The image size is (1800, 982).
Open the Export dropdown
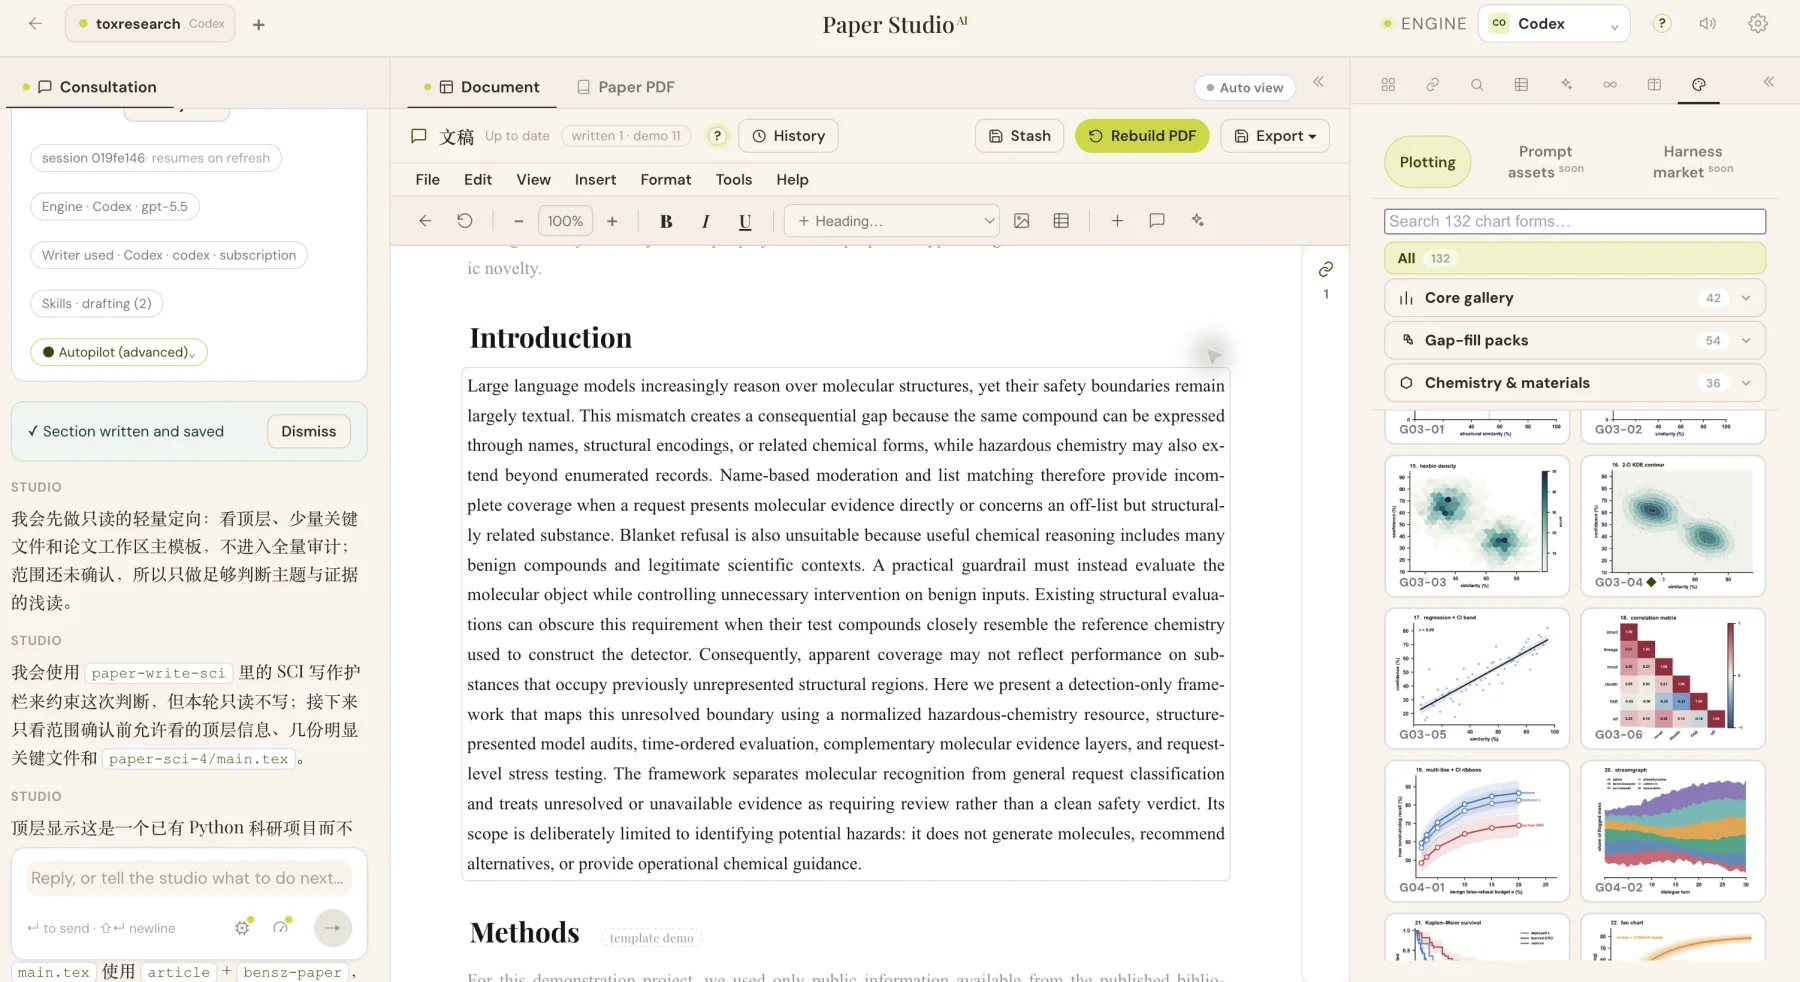pyautogui.click(x=1275, y=136)
